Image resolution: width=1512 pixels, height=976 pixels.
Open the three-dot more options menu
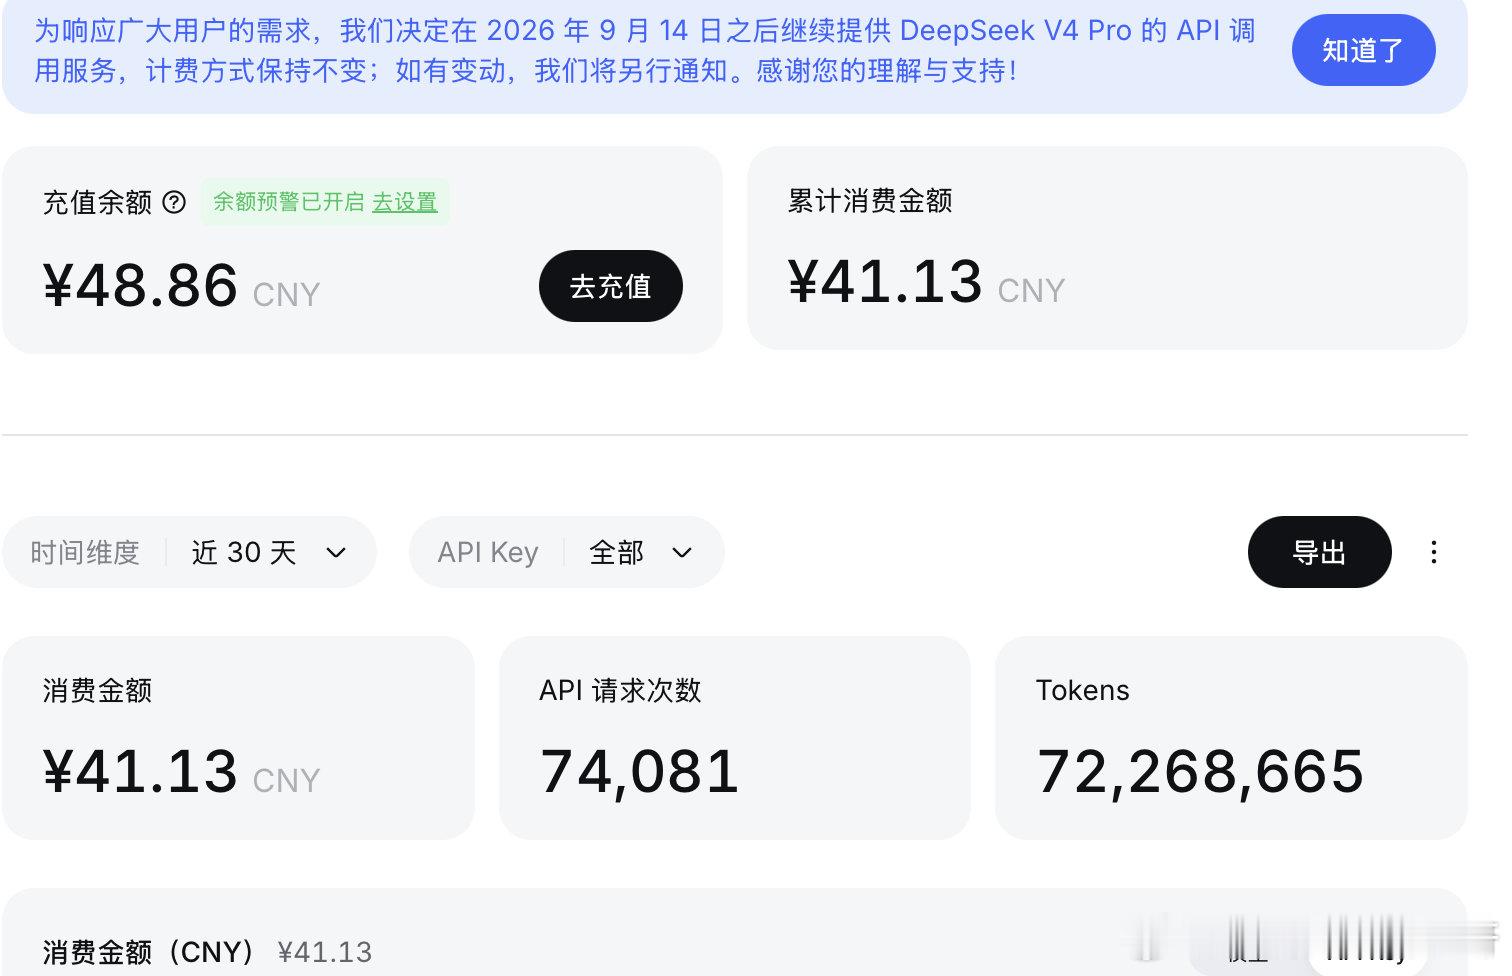click(x=1434, y=552)
